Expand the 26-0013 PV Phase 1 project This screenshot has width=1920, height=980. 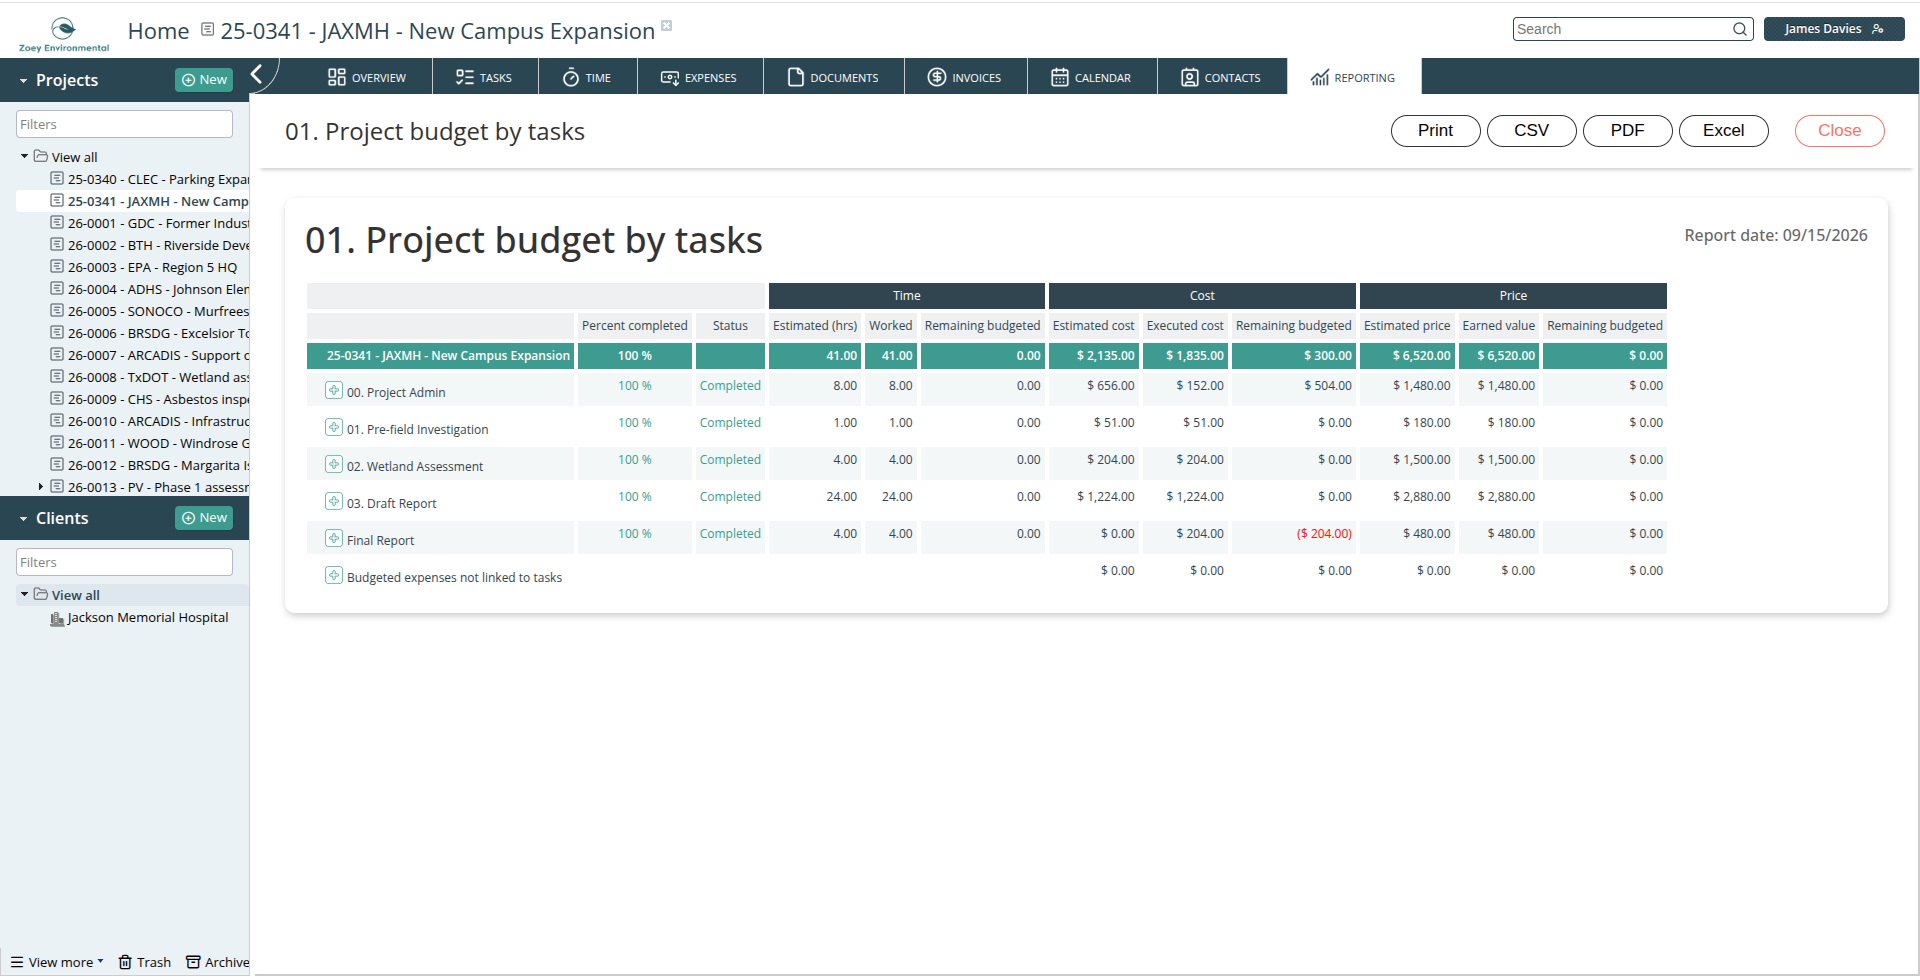point(40,487)
